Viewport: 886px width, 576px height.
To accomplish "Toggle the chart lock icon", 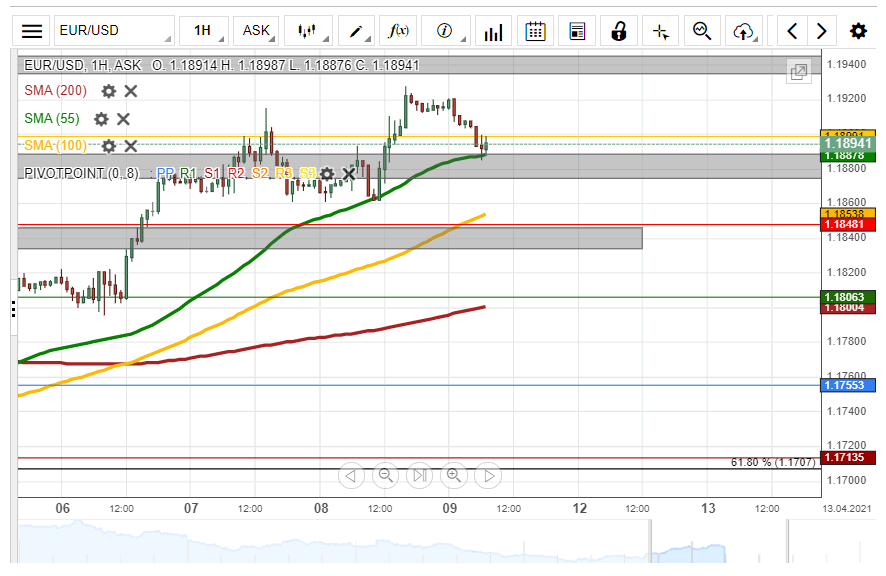I will (619, 31).
